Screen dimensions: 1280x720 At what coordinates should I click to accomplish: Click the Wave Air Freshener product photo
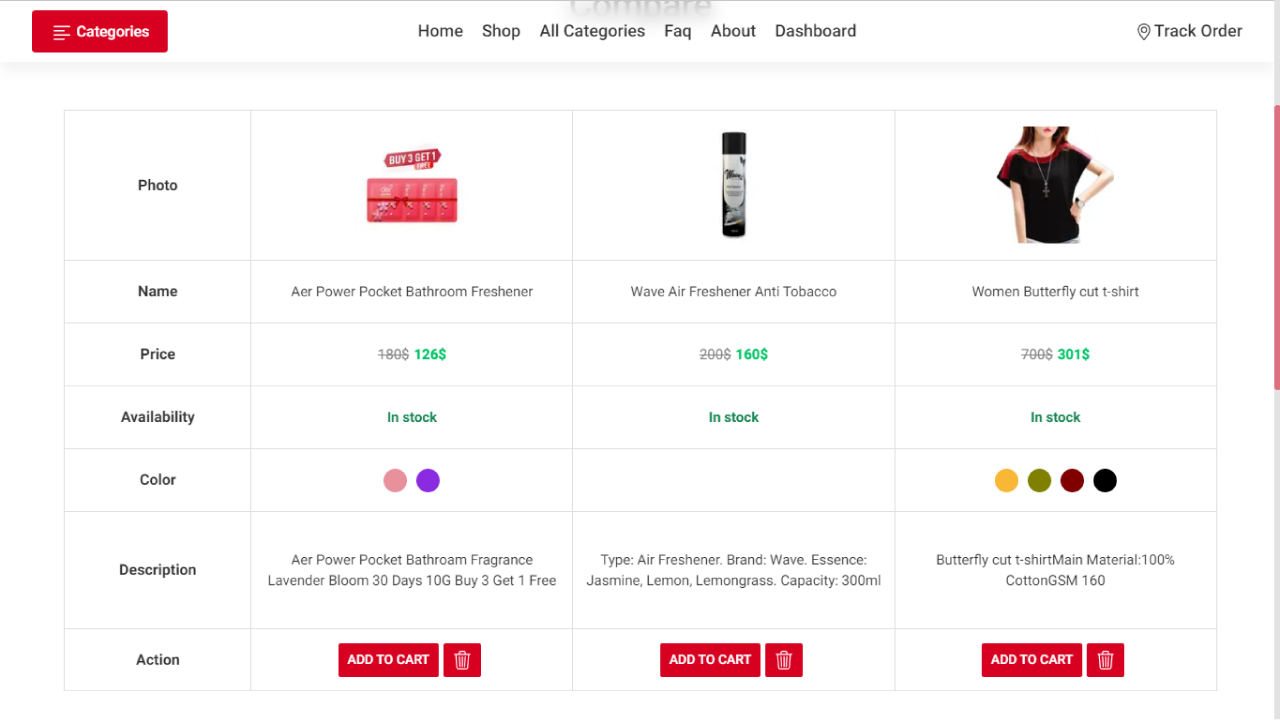734,185
